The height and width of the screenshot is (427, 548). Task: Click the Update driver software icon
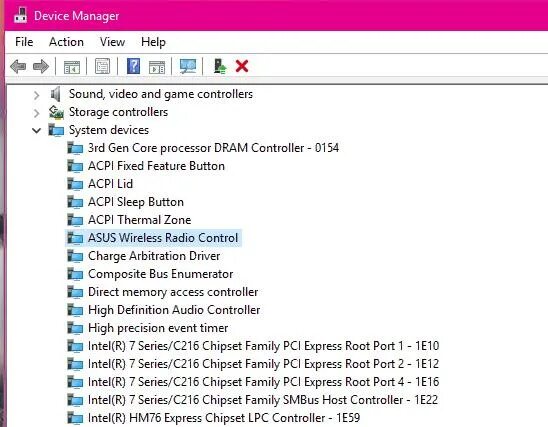pyautogui.click(x=220, y=66)
